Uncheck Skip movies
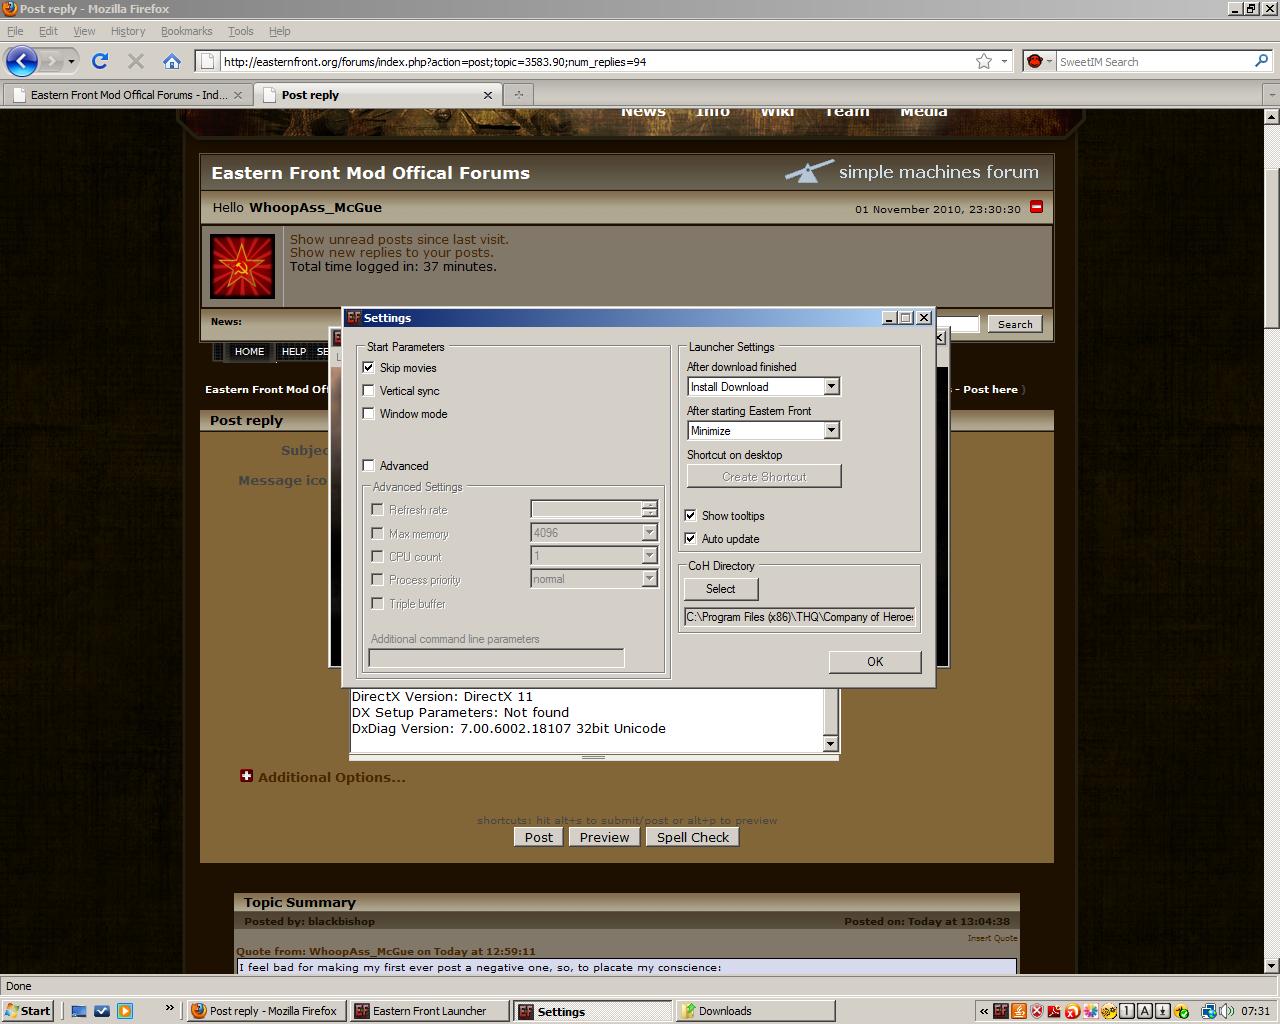Viewport: 1280px width, 1024px height. pos(368,367)
